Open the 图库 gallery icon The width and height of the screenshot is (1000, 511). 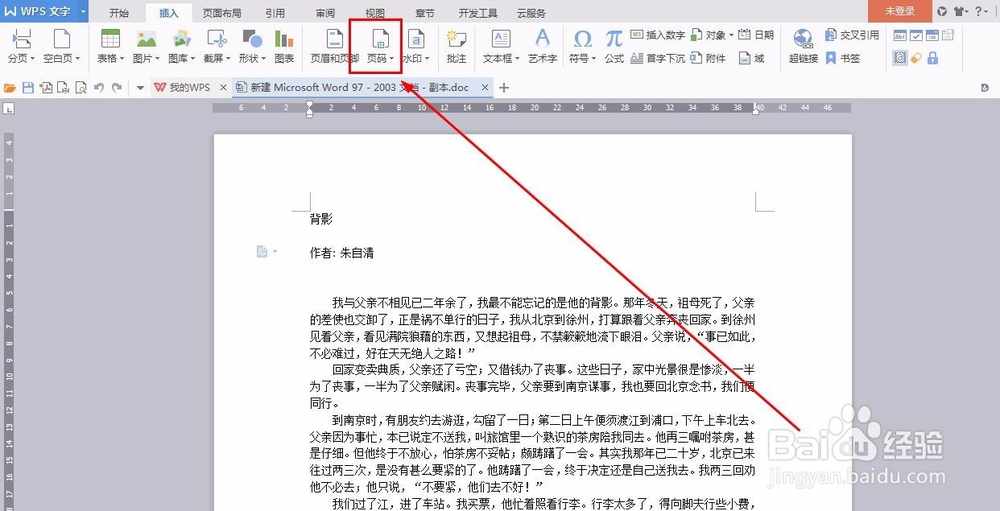(182, 38)
